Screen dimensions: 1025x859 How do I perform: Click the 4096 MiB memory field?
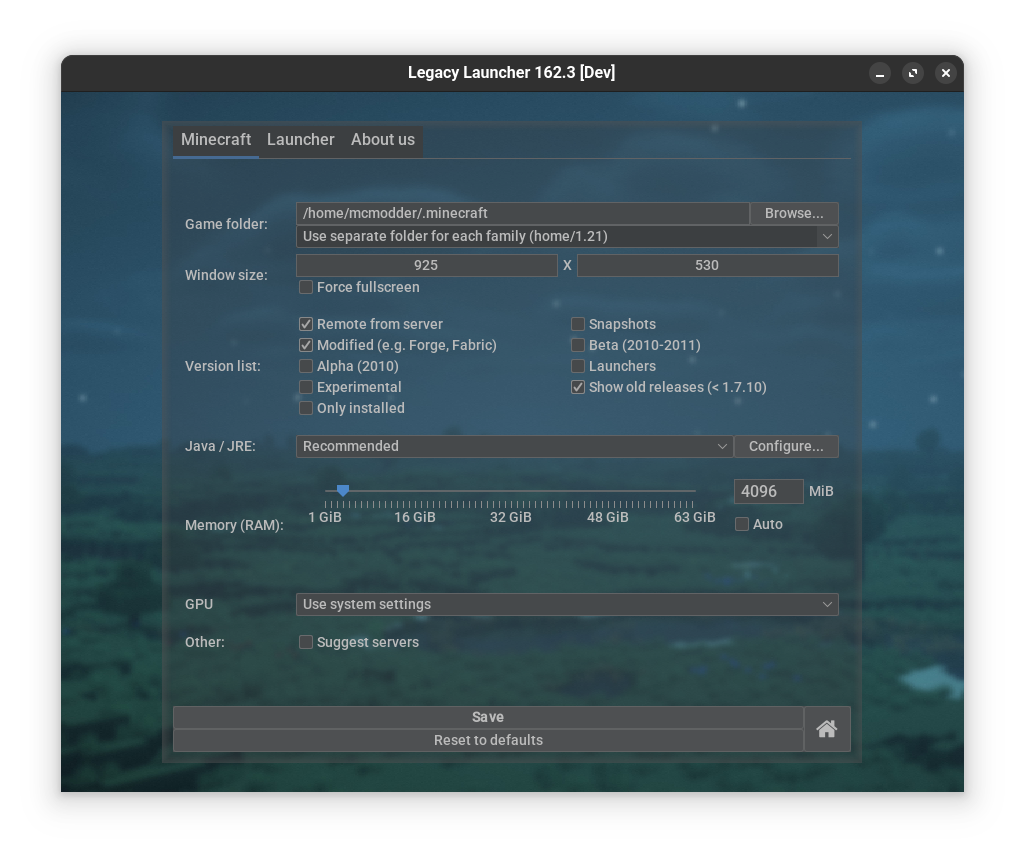point(768,492)
